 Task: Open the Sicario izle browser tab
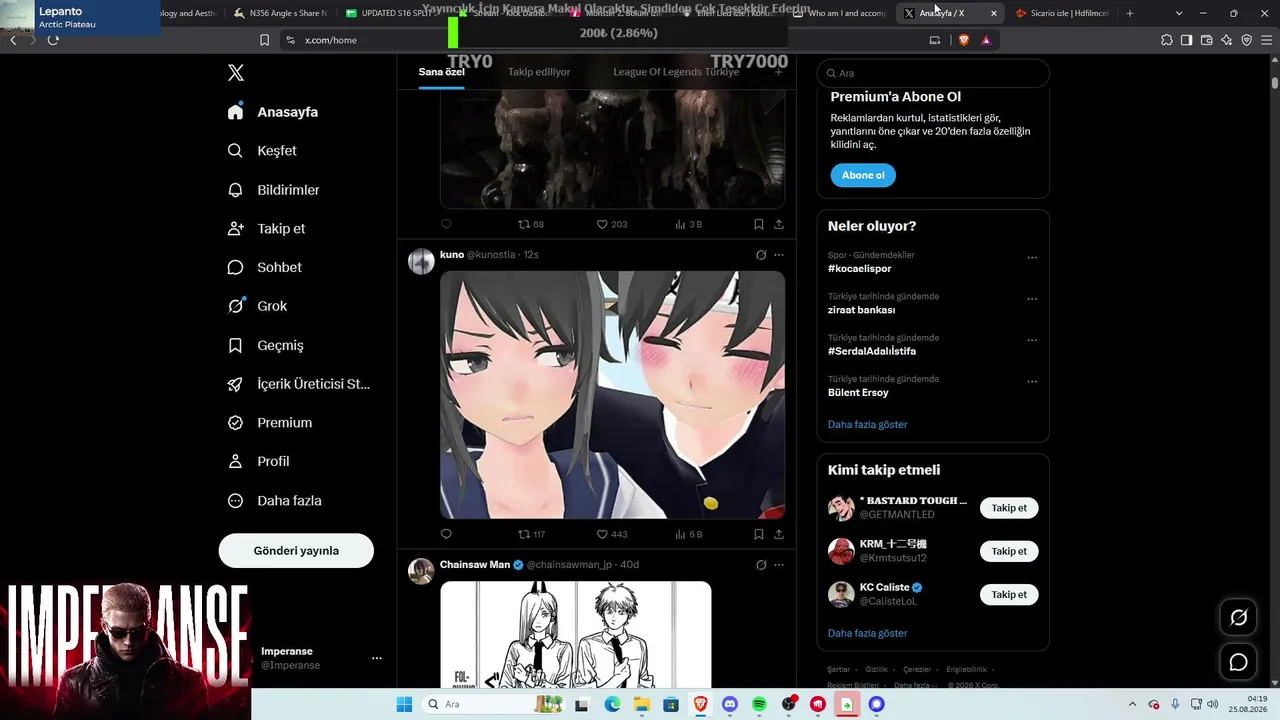click(1061, 13)
